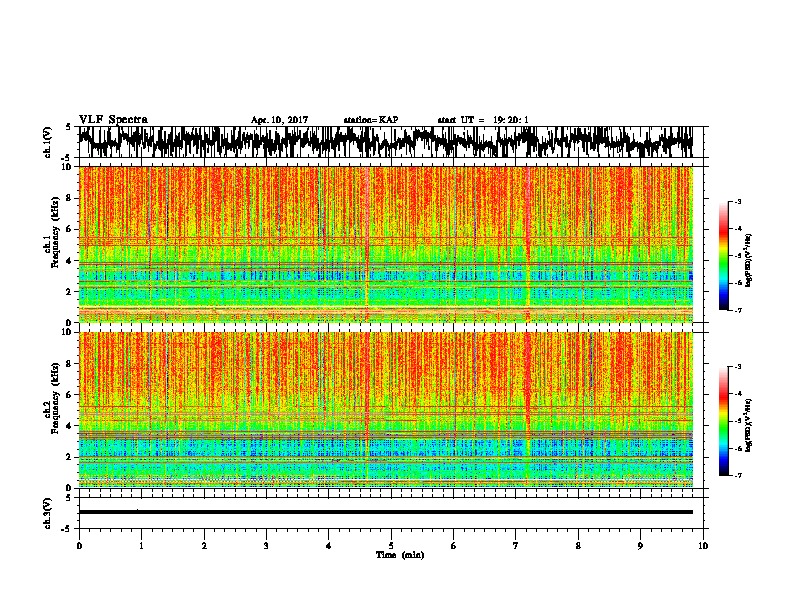
Task: Click the thick black ch.3 trace line
Action: click(x=386, y=512)
